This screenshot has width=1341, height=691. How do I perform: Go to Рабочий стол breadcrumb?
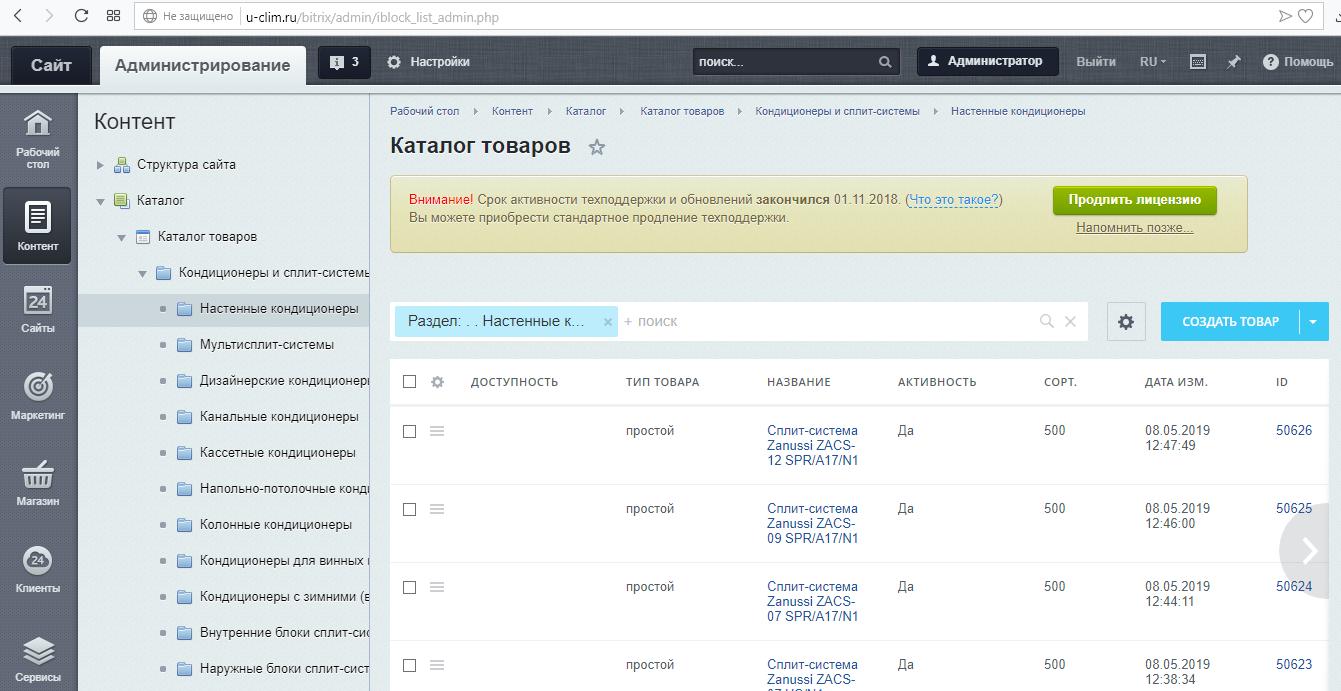pyautogui.click(x=424, y=111)
